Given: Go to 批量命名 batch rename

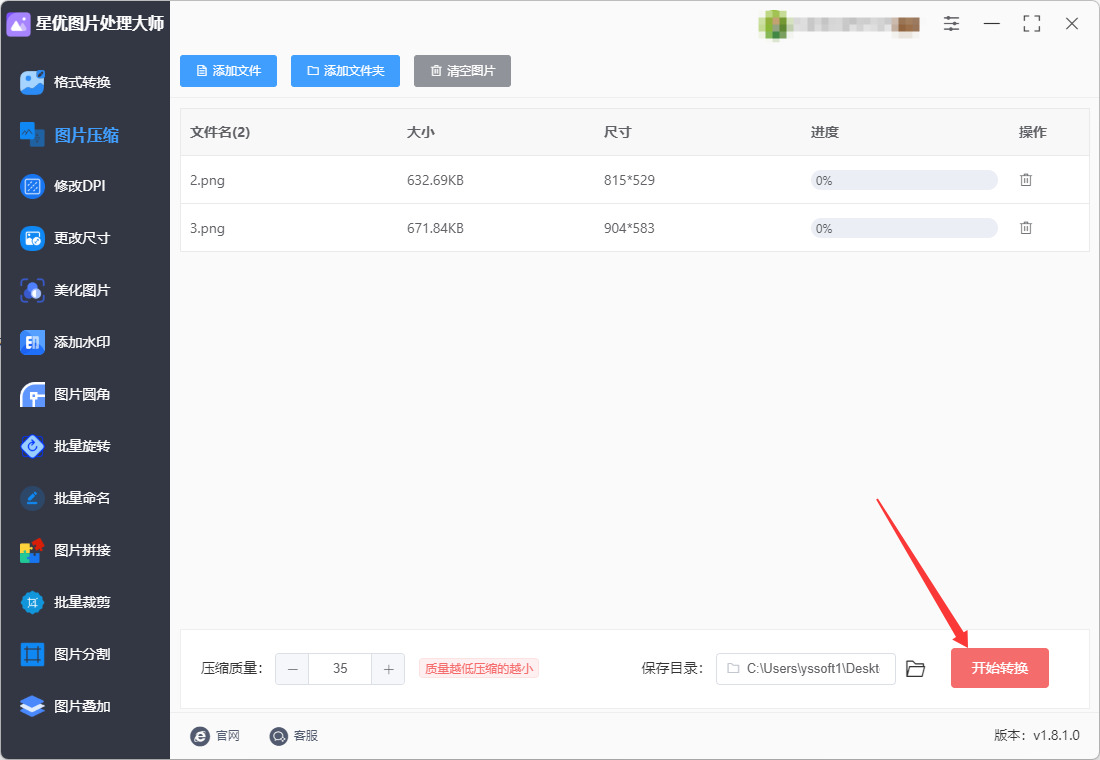Looking at the screenshot, I should coord(65,498).
